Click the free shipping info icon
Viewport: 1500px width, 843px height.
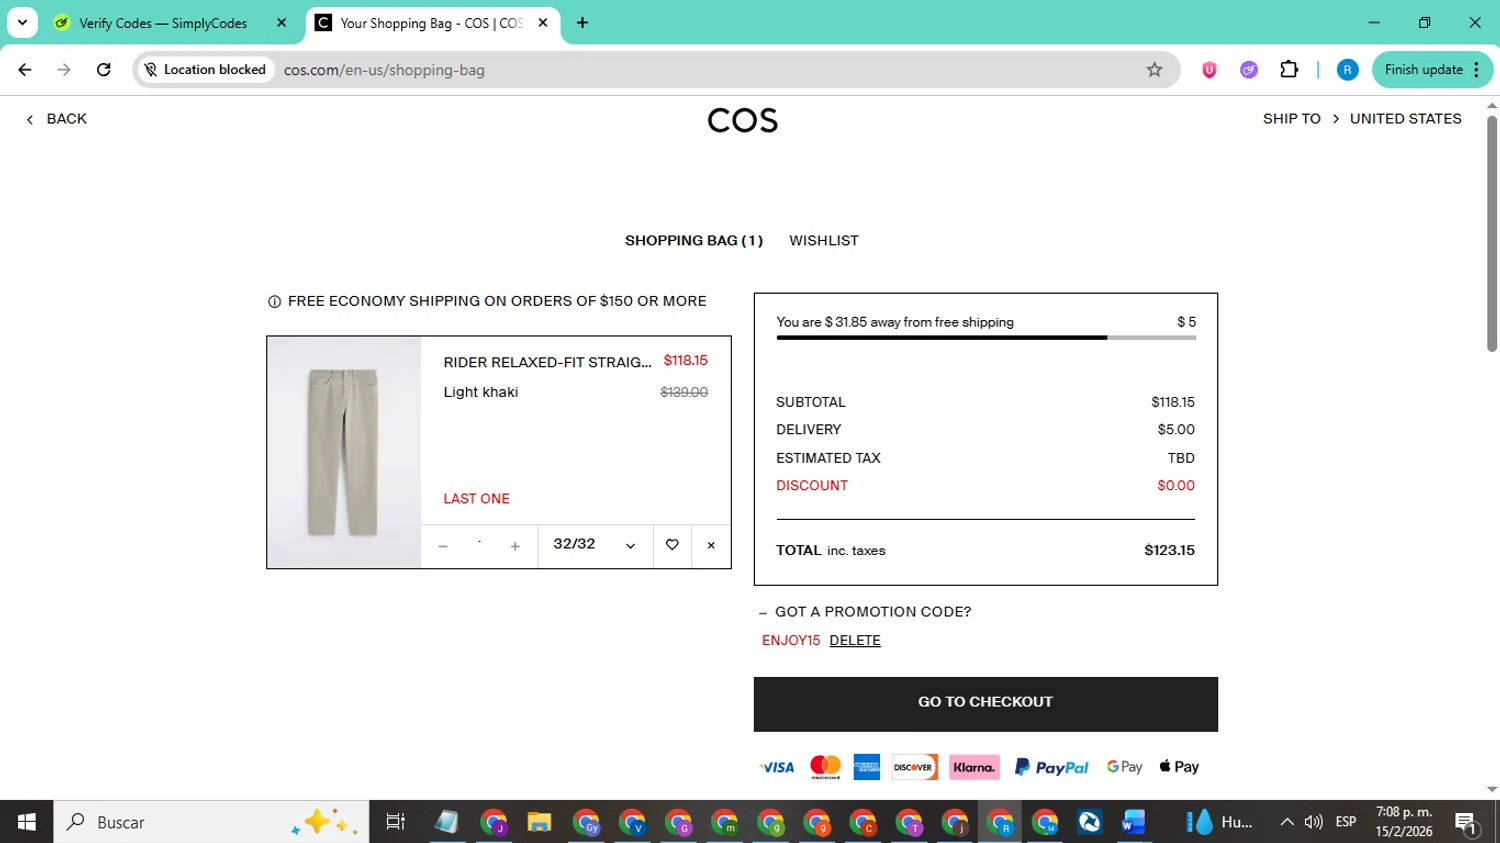click(274, 302)
